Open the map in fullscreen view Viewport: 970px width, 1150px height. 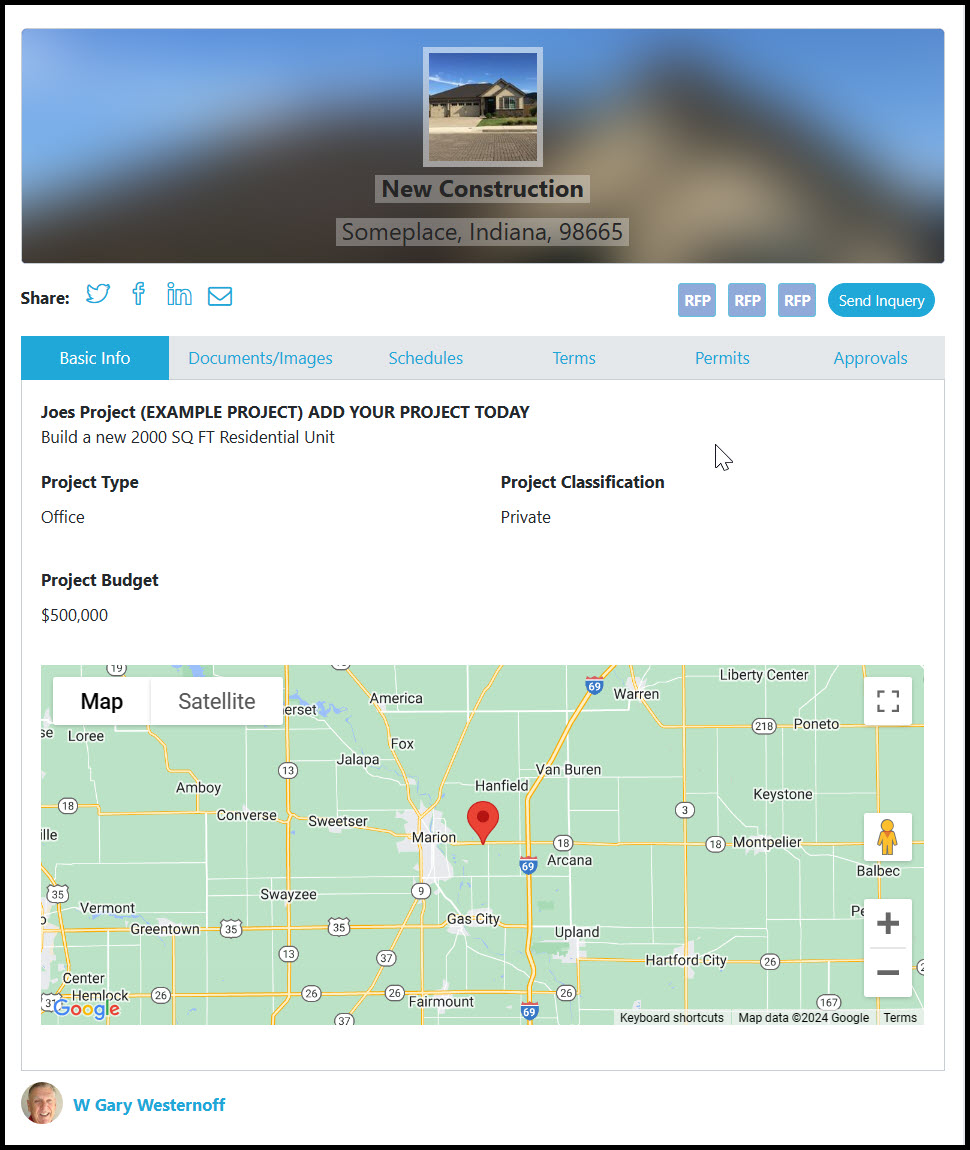(x=887, y=701)
